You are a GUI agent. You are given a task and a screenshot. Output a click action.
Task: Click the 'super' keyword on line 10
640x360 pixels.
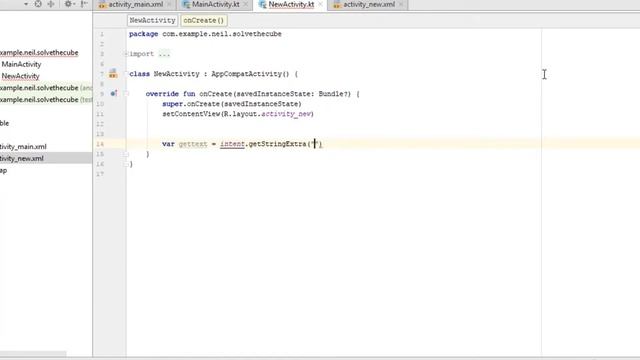click(x=172, y=104)
